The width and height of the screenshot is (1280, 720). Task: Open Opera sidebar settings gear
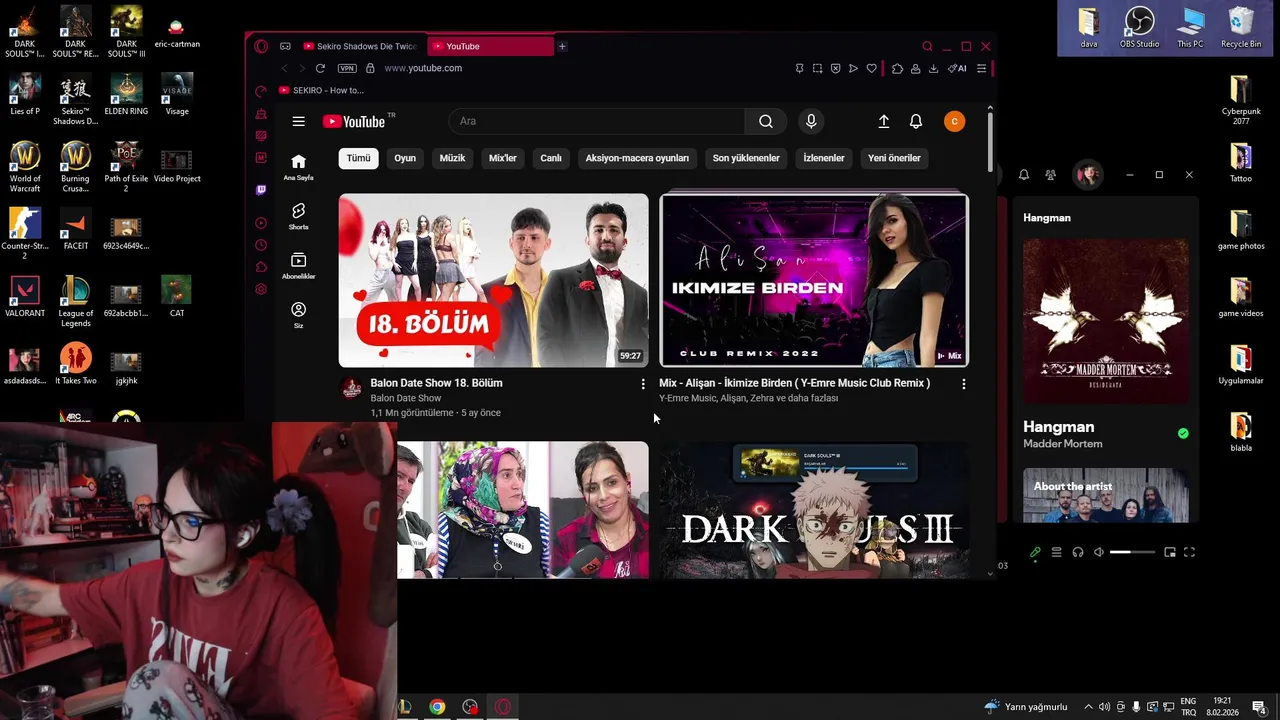tap(261, 289)
